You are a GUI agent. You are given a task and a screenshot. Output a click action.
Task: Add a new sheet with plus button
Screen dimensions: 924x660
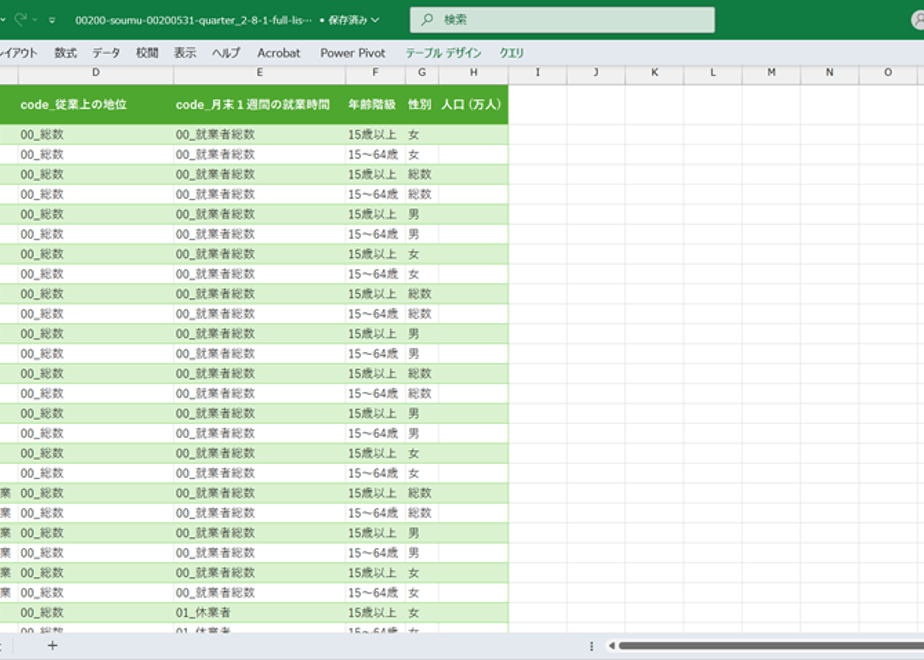tap(52, 646)
